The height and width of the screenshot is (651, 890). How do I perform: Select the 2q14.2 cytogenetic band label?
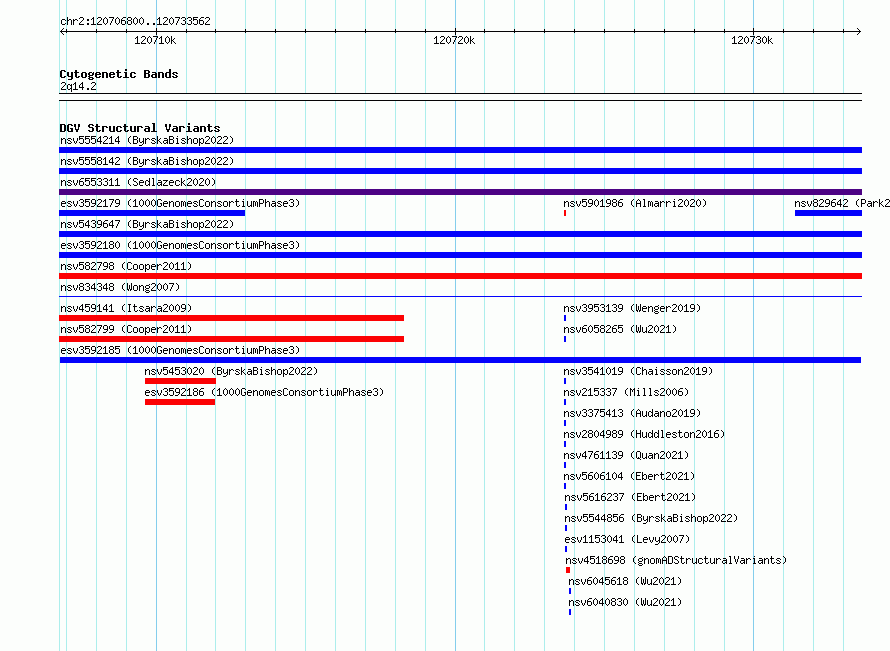tap(78, 86)
